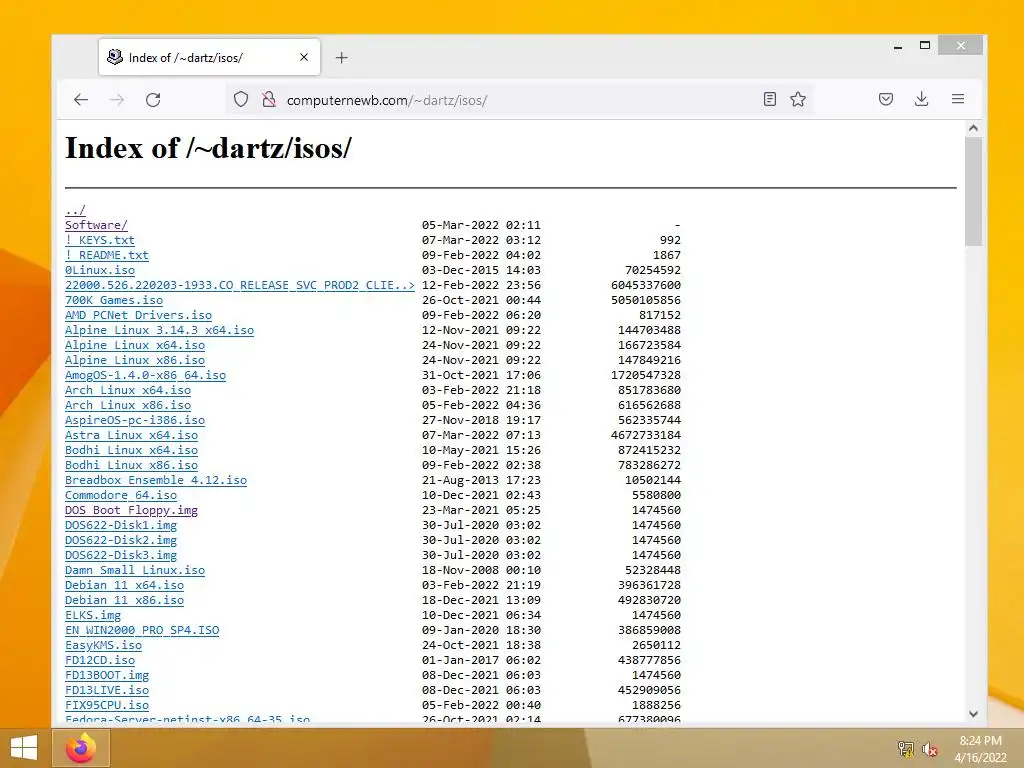Viewport: 1024px width, 768px height.
Task: Click Bodhi Linux x64.iso link
Action: pos(131,451)
